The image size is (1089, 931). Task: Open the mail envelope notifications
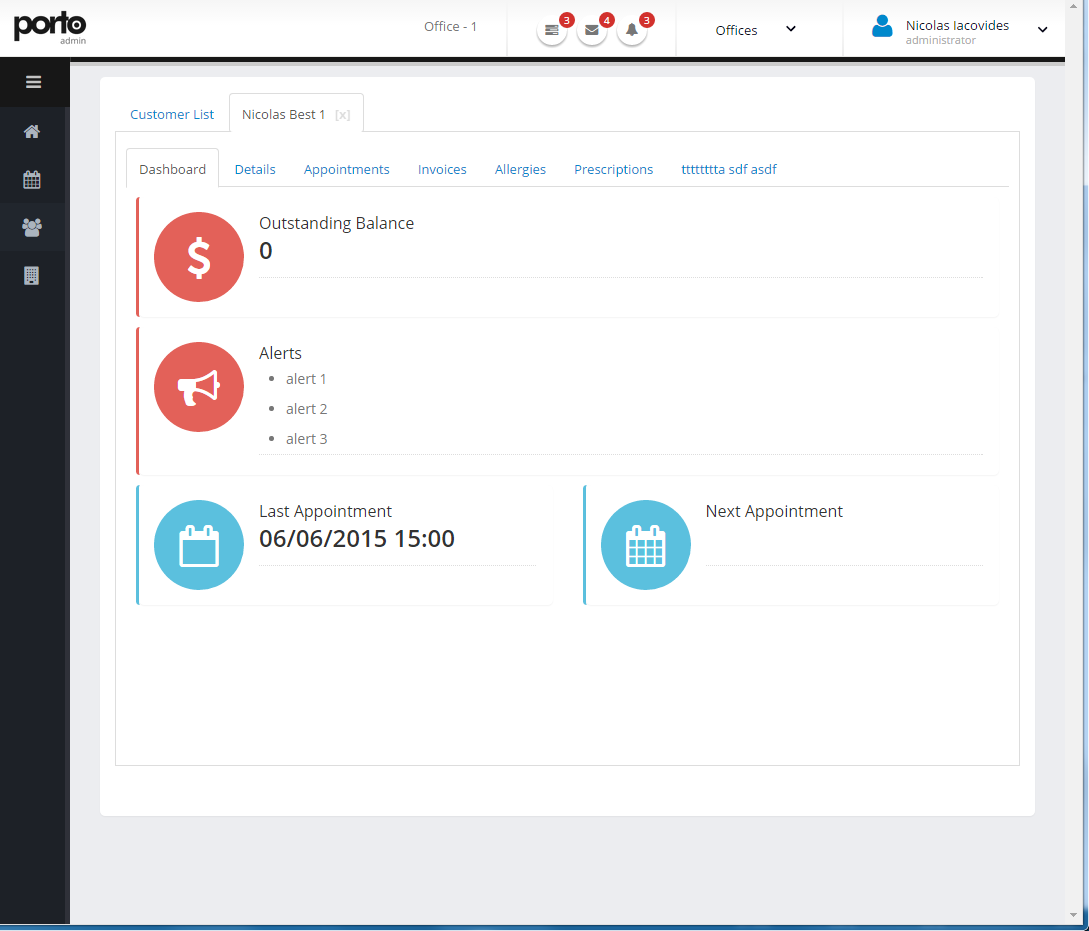(x=592, y=31)
